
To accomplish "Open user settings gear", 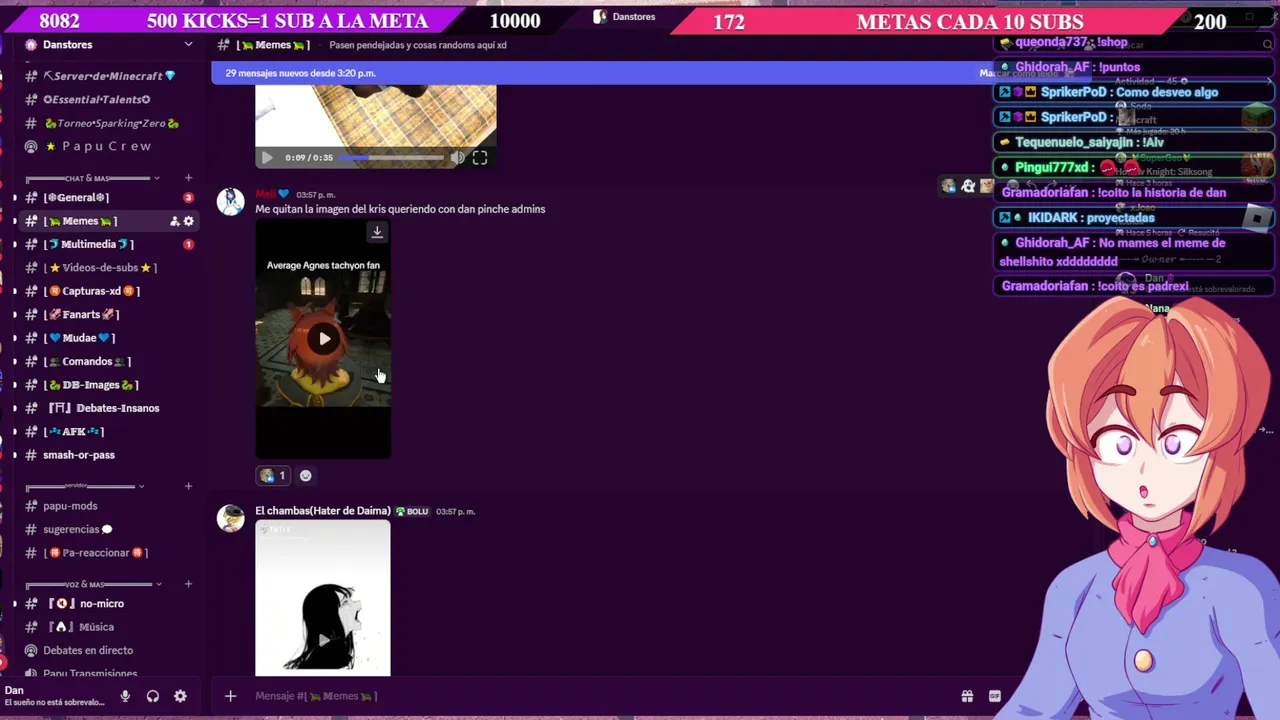I will (x=180, y=696).
